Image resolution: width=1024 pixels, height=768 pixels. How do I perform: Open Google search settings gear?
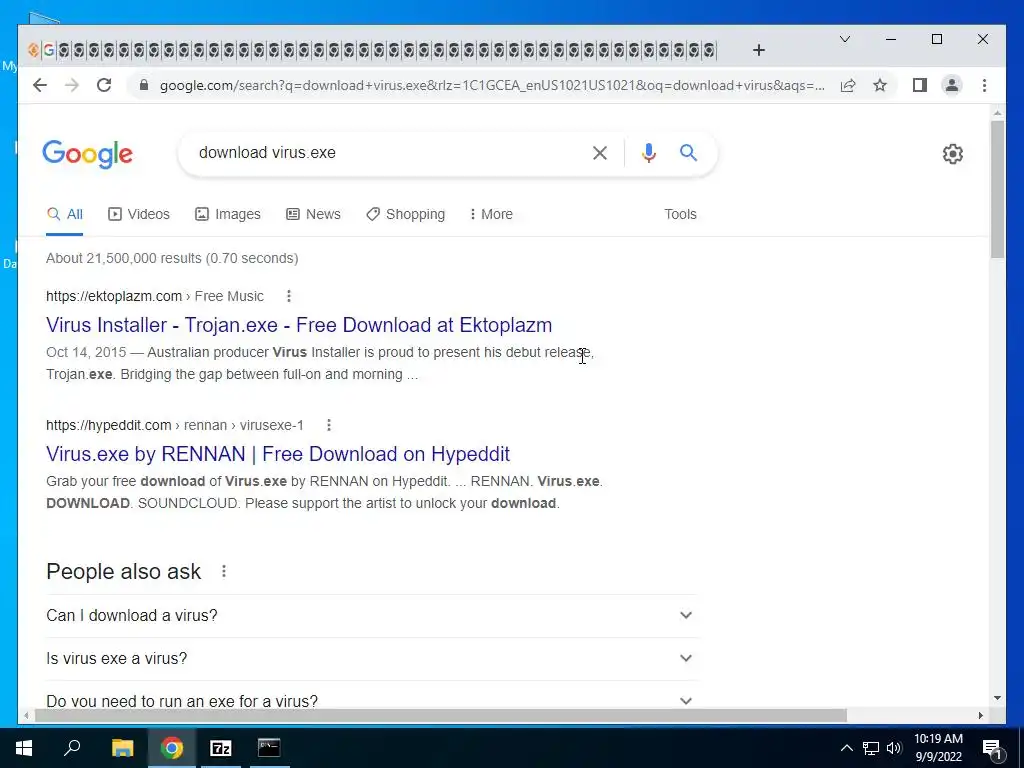952,154
